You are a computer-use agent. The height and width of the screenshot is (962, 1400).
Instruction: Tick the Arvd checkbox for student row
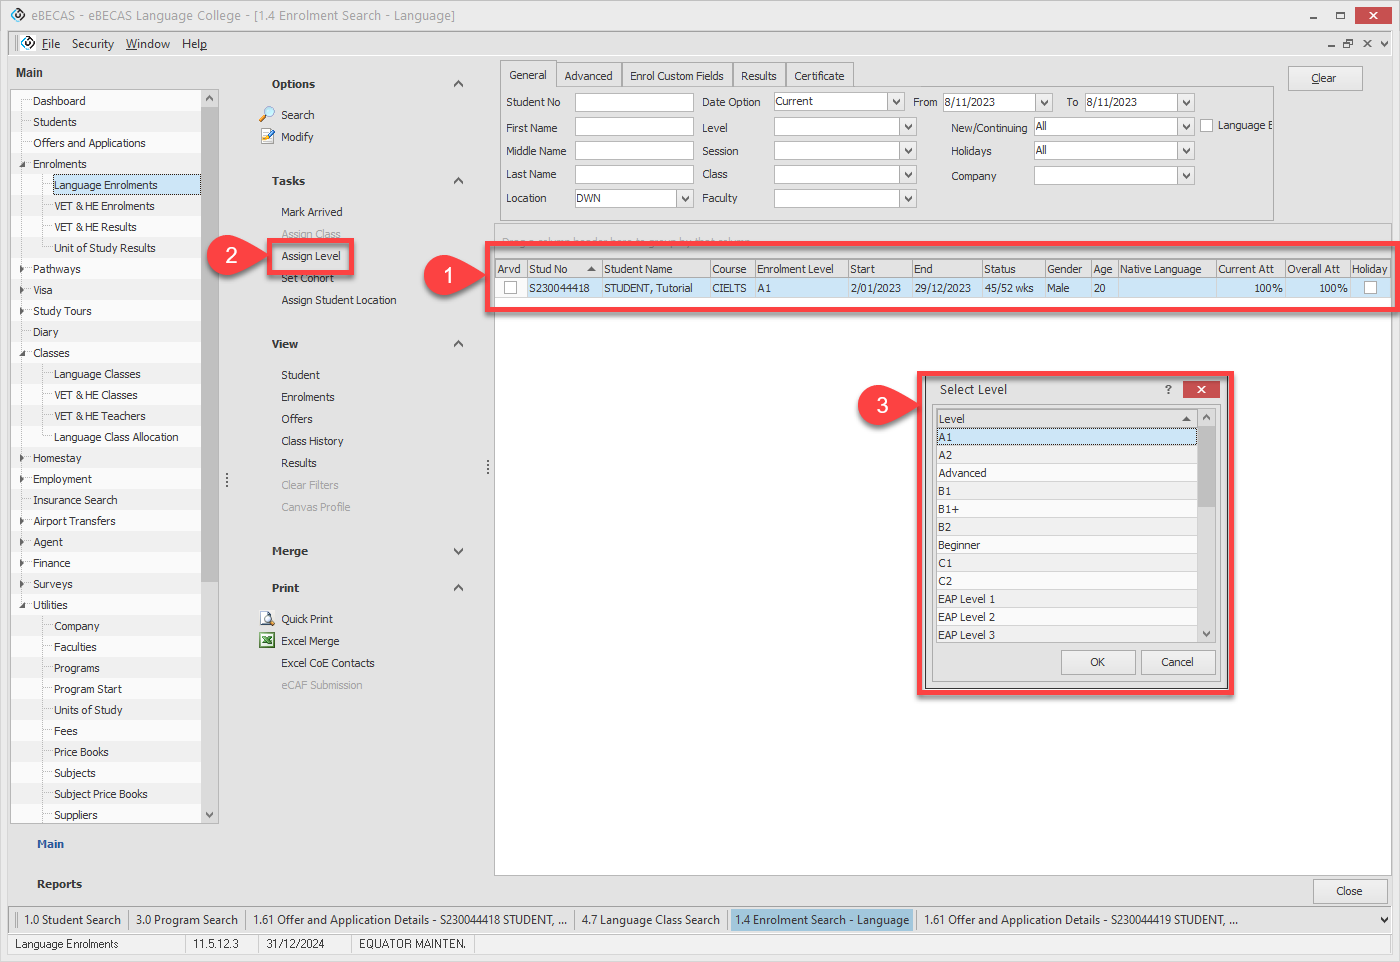click(510, 288)
